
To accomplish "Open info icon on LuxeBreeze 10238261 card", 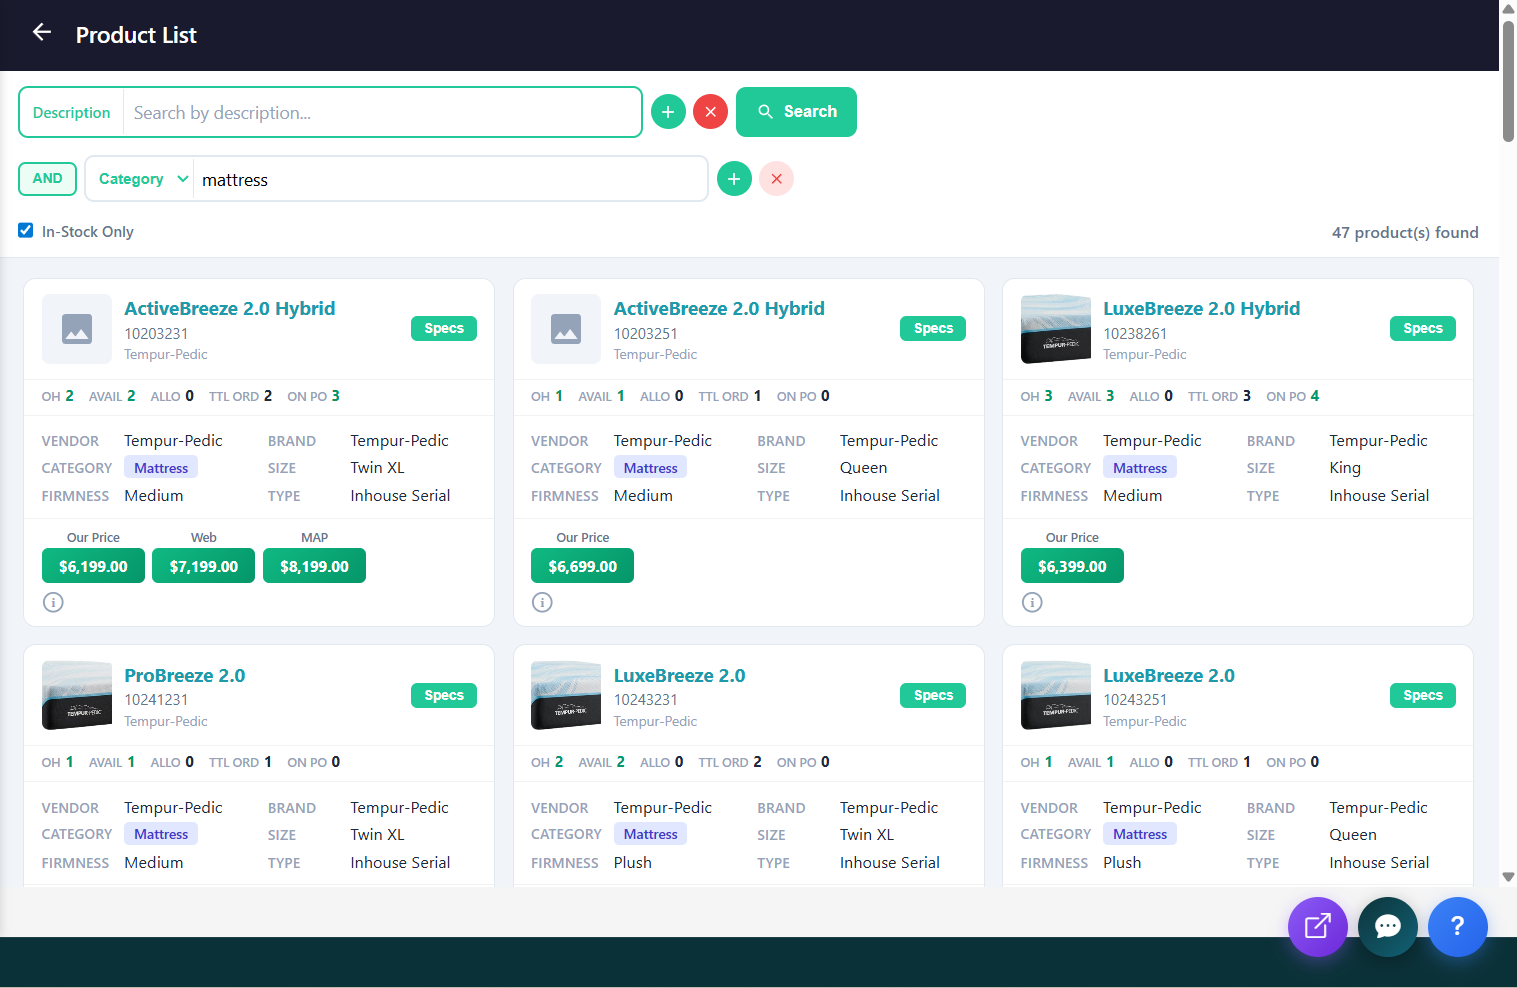I will click(1032, 602).
